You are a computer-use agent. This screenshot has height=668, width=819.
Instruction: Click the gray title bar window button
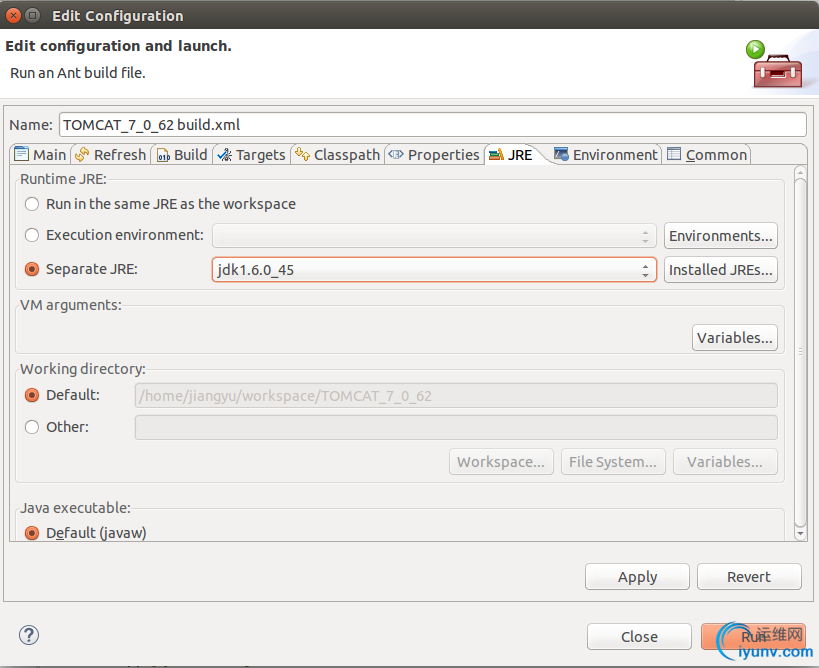tap(32, 16)
